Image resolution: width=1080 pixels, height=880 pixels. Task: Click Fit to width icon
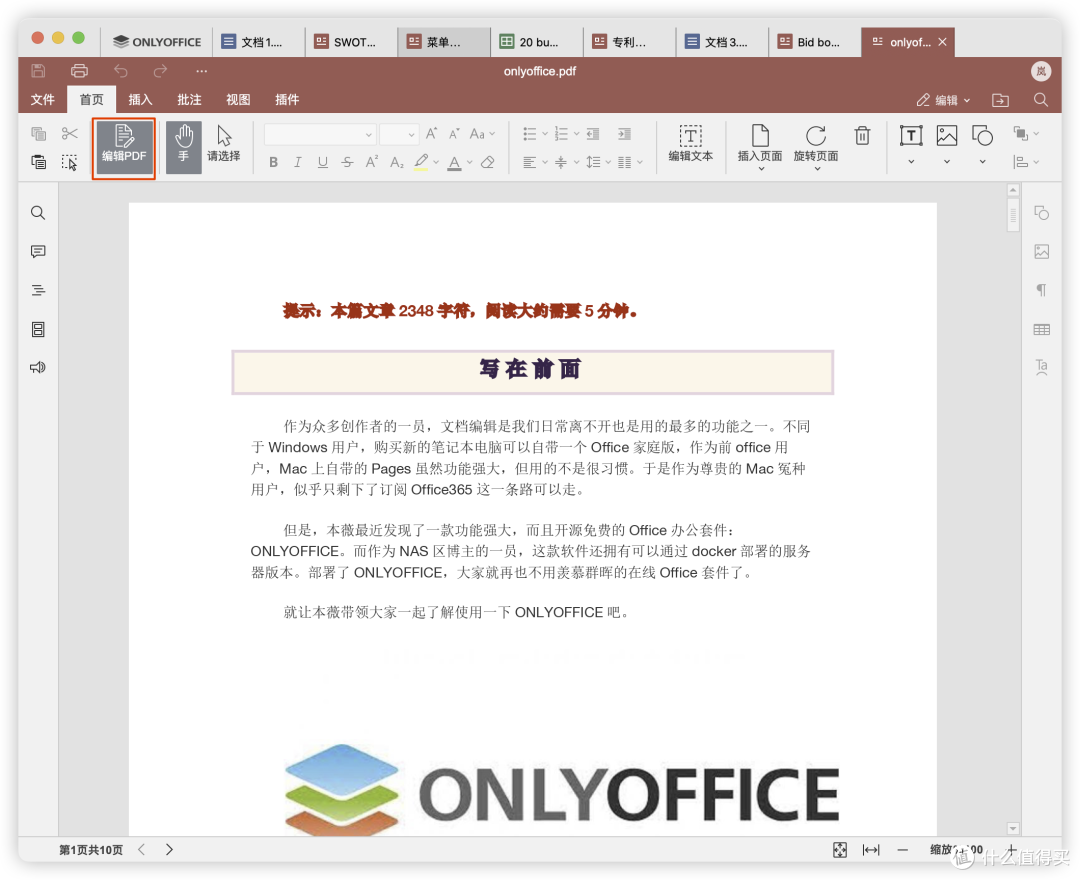[871, 850]
